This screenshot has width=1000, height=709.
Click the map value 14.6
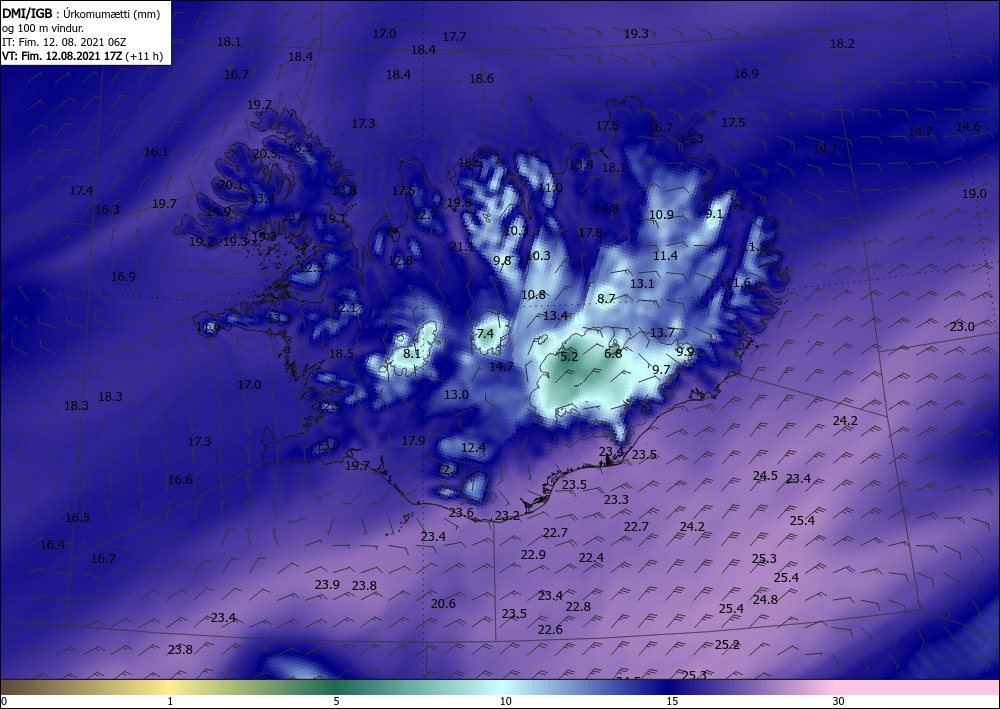coord(968,127)
